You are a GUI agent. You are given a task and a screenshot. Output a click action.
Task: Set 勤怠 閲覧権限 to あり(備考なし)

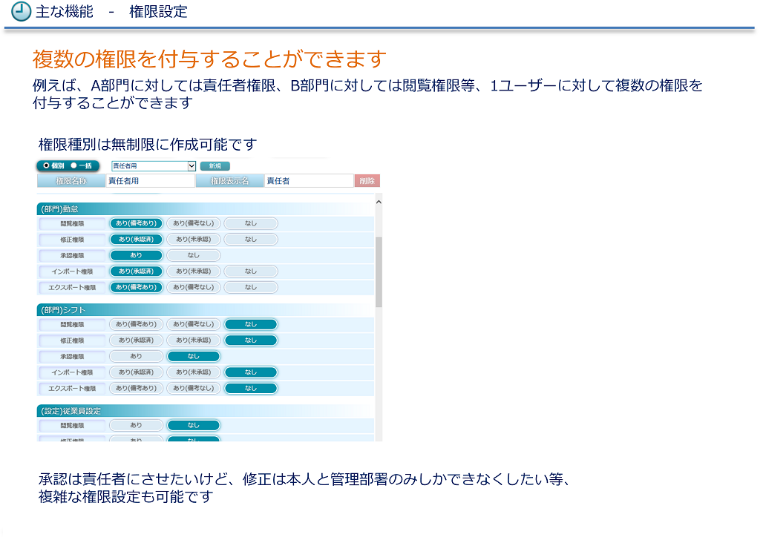[x=192, y=224]
